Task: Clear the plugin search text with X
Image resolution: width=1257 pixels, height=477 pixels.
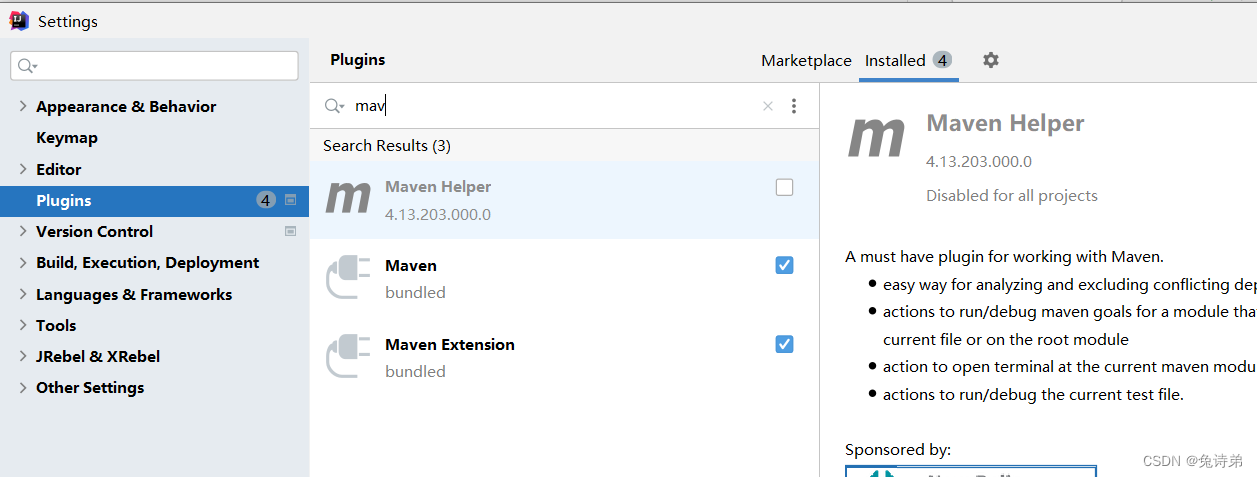Action: tap(768, 106)
